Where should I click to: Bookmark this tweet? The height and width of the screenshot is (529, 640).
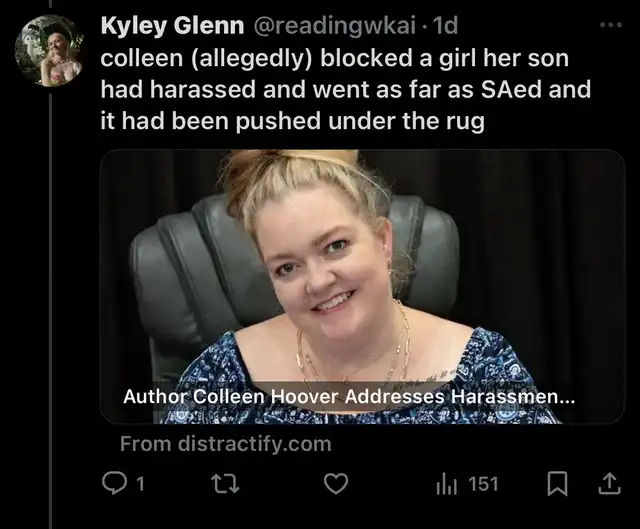coord(557,484)
